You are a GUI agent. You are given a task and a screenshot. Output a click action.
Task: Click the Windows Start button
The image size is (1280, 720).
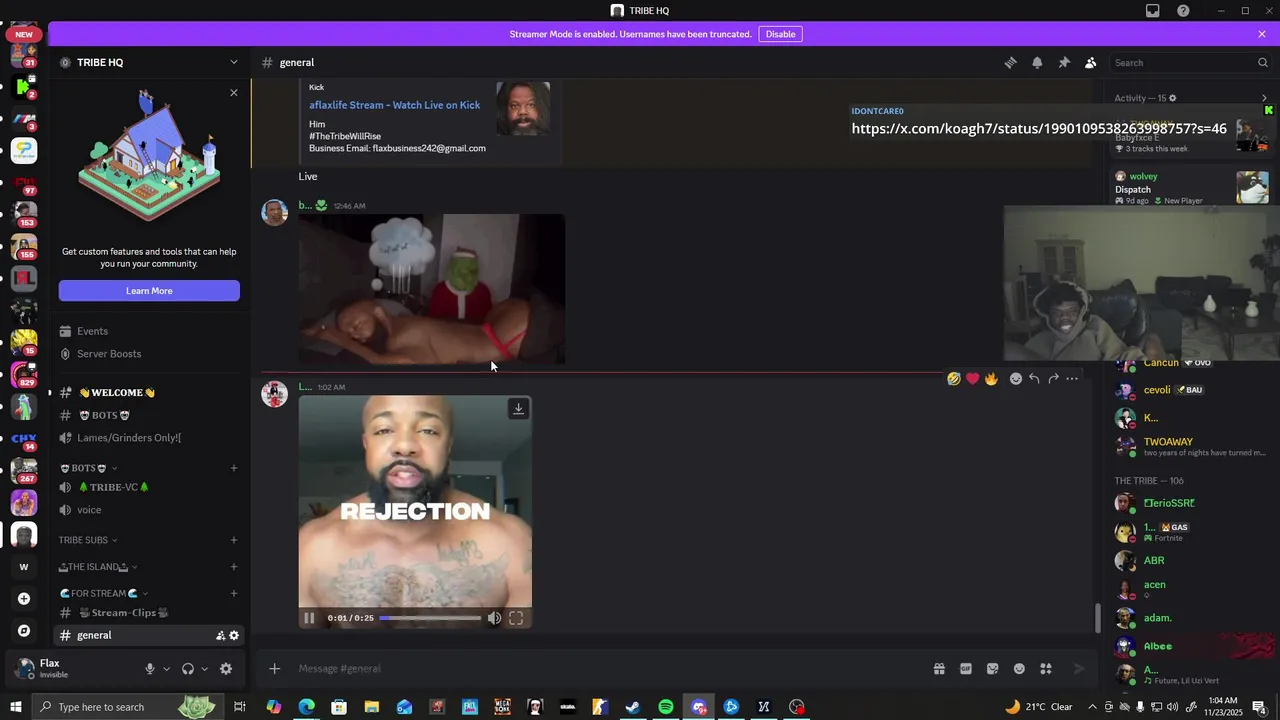coord(16,707)
